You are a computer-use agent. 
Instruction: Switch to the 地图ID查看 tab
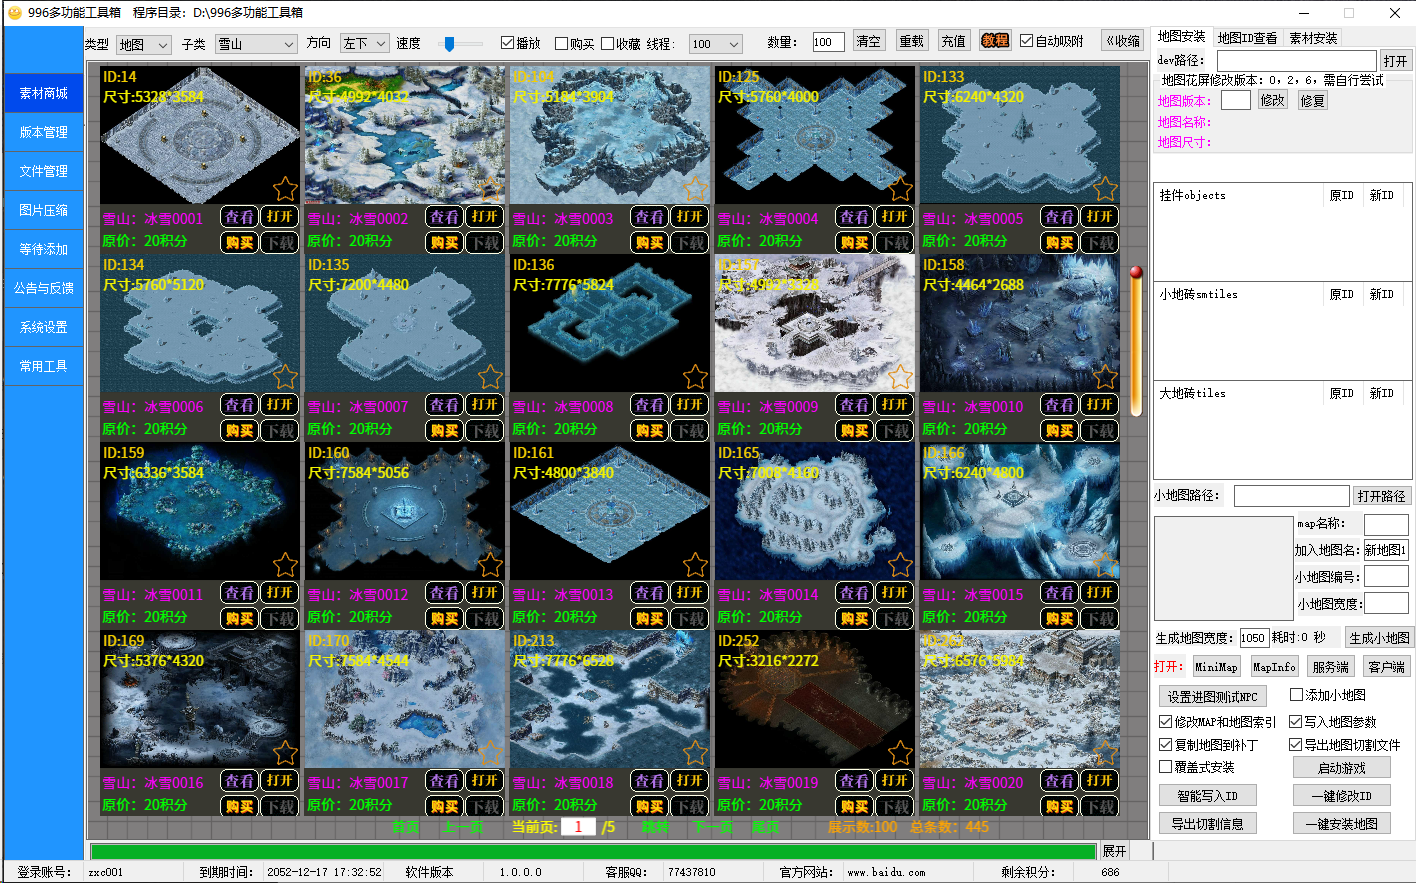tap(1247, 38)
